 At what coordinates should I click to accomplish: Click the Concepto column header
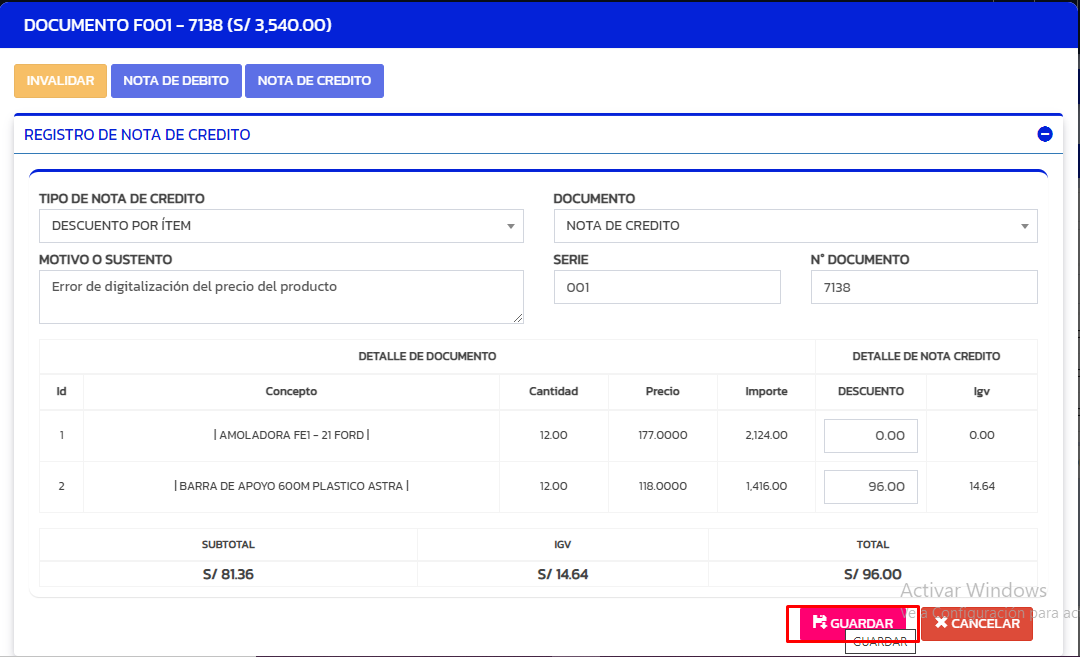[291, 391]
